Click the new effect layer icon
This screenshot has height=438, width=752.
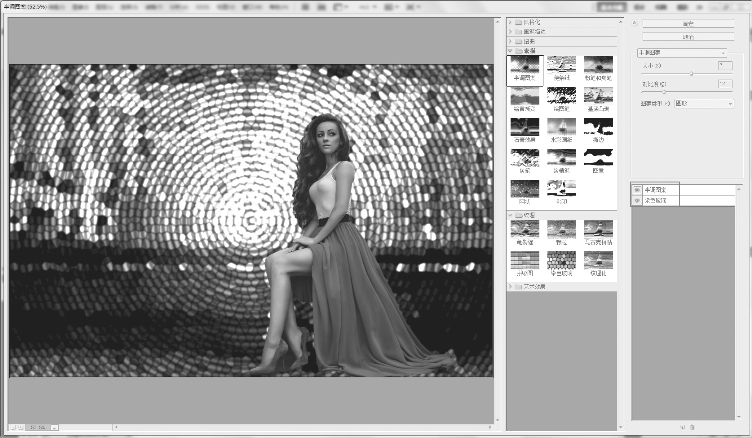(x=681, y=427)
